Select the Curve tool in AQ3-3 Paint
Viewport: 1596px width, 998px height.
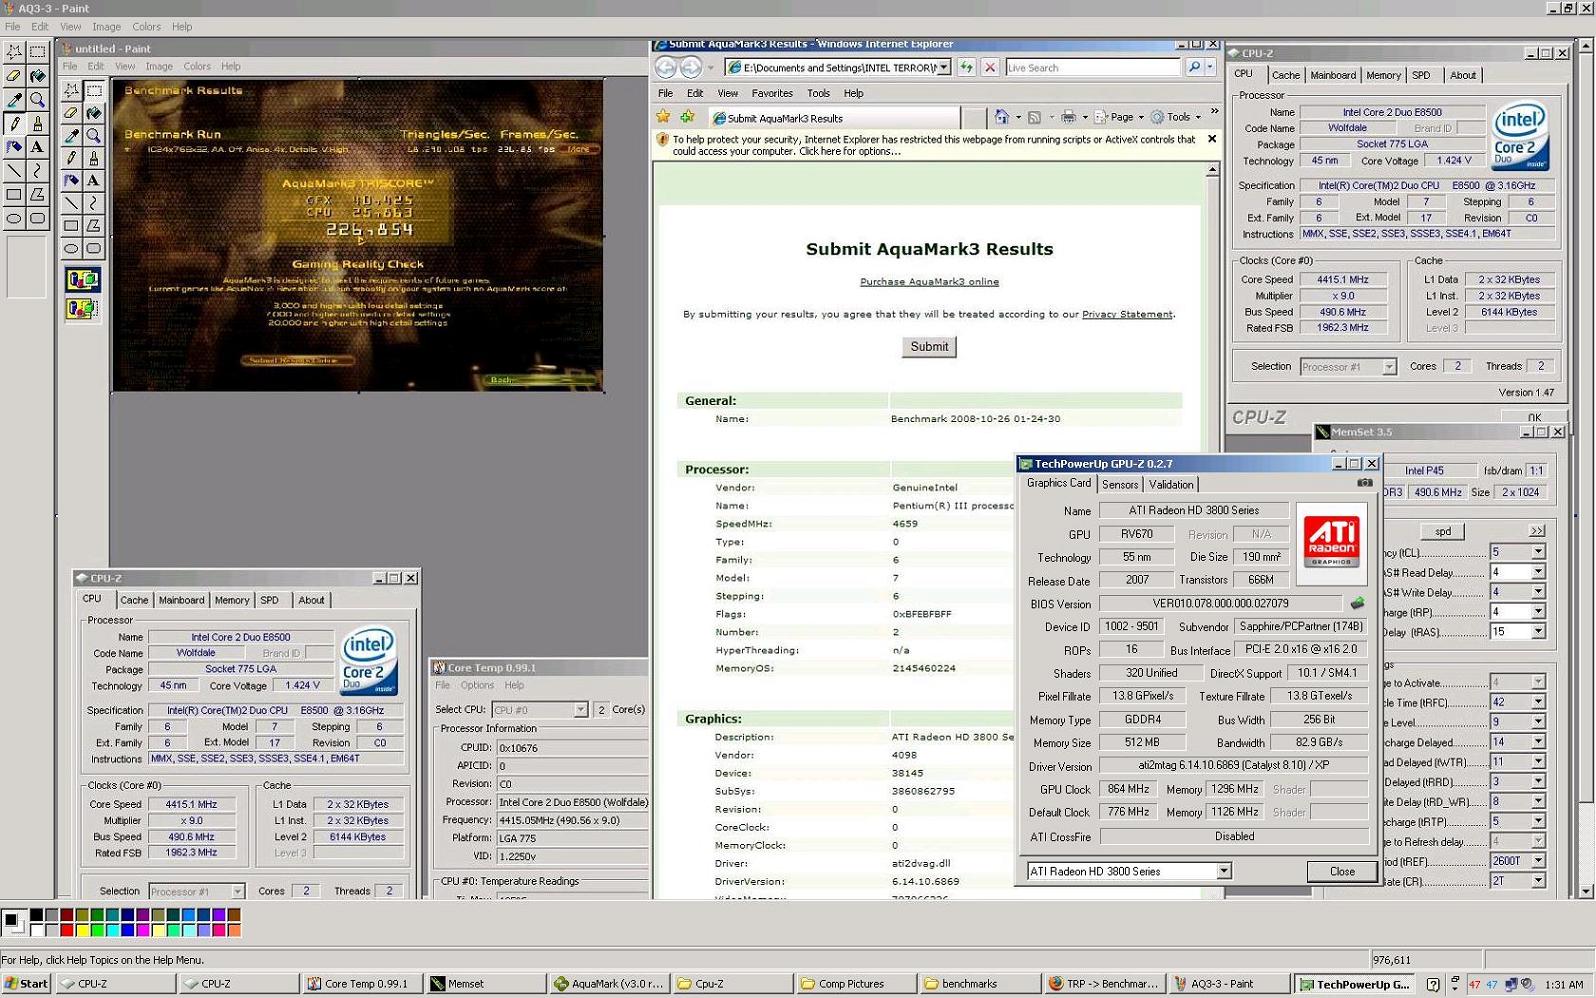[x=37, y=171]
